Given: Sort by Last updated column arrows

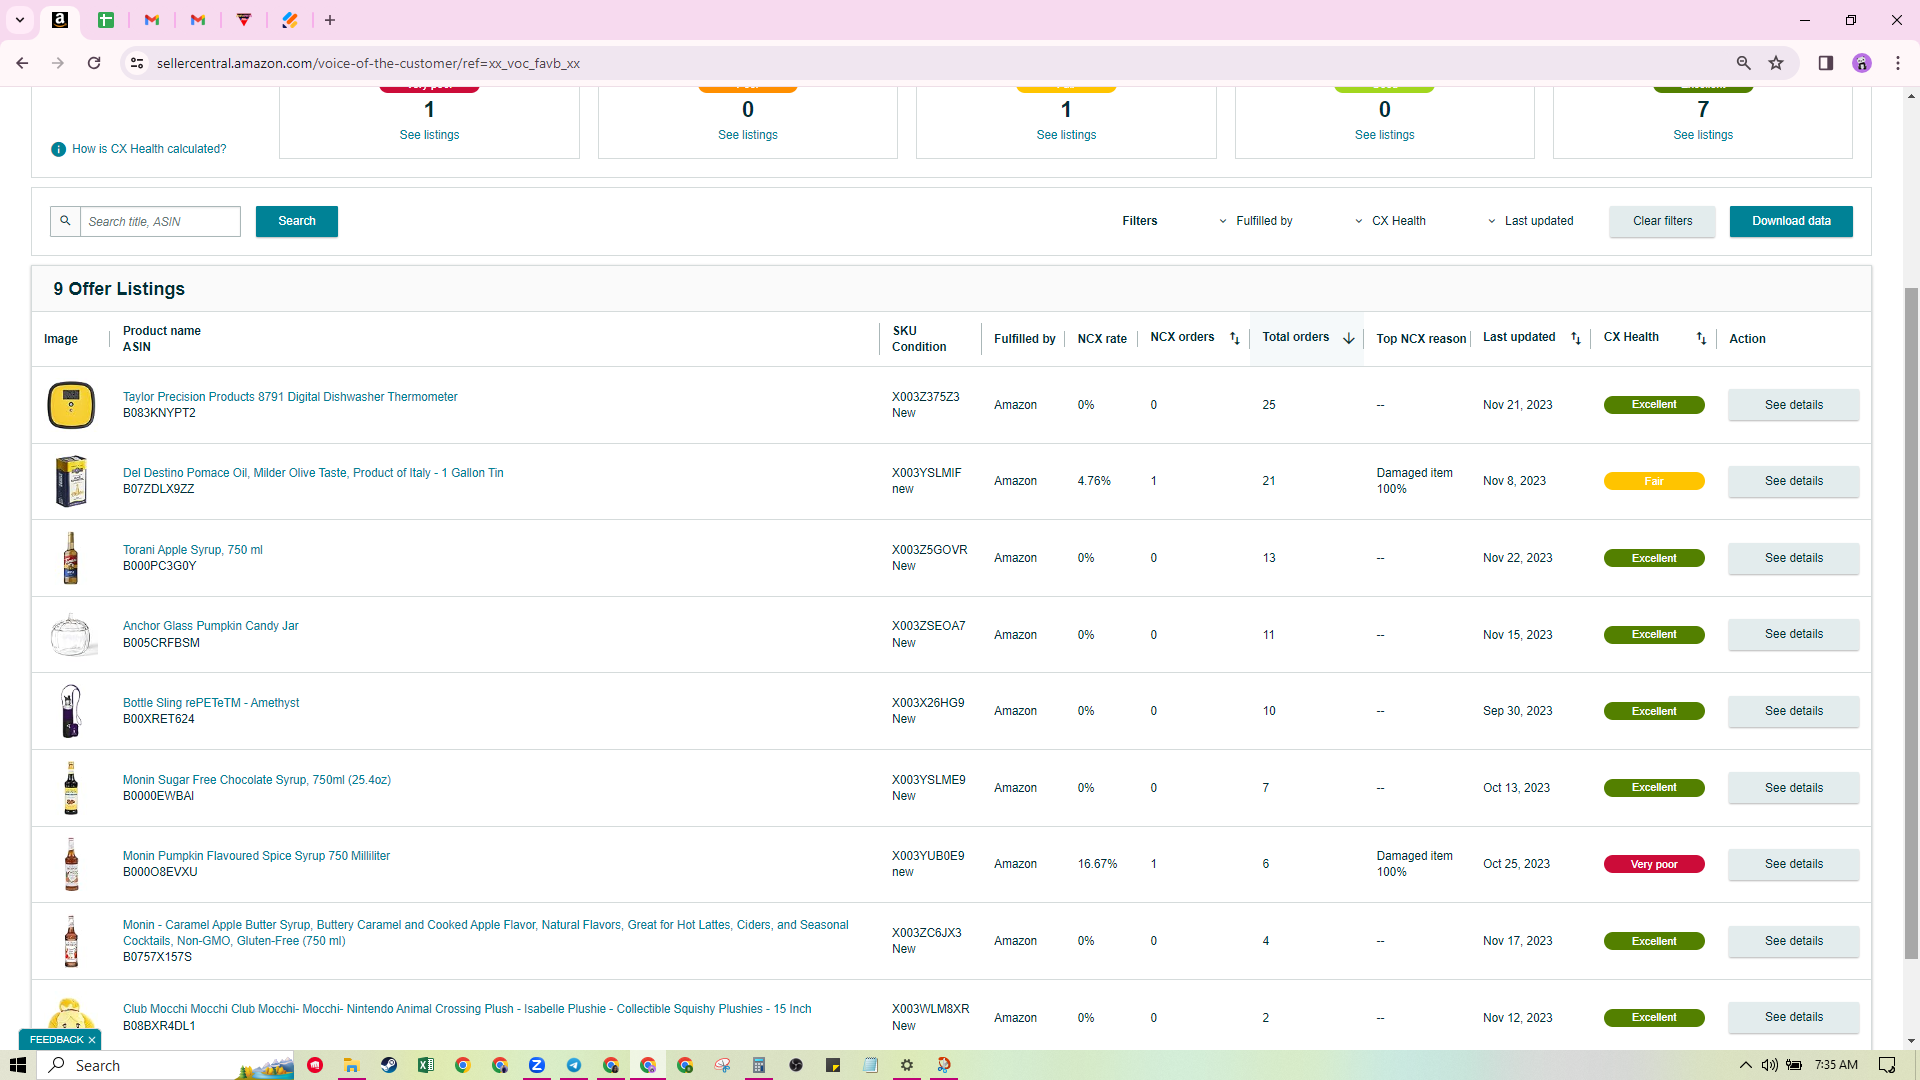Looking at the screenshot, I should (x=1576, y=339).
